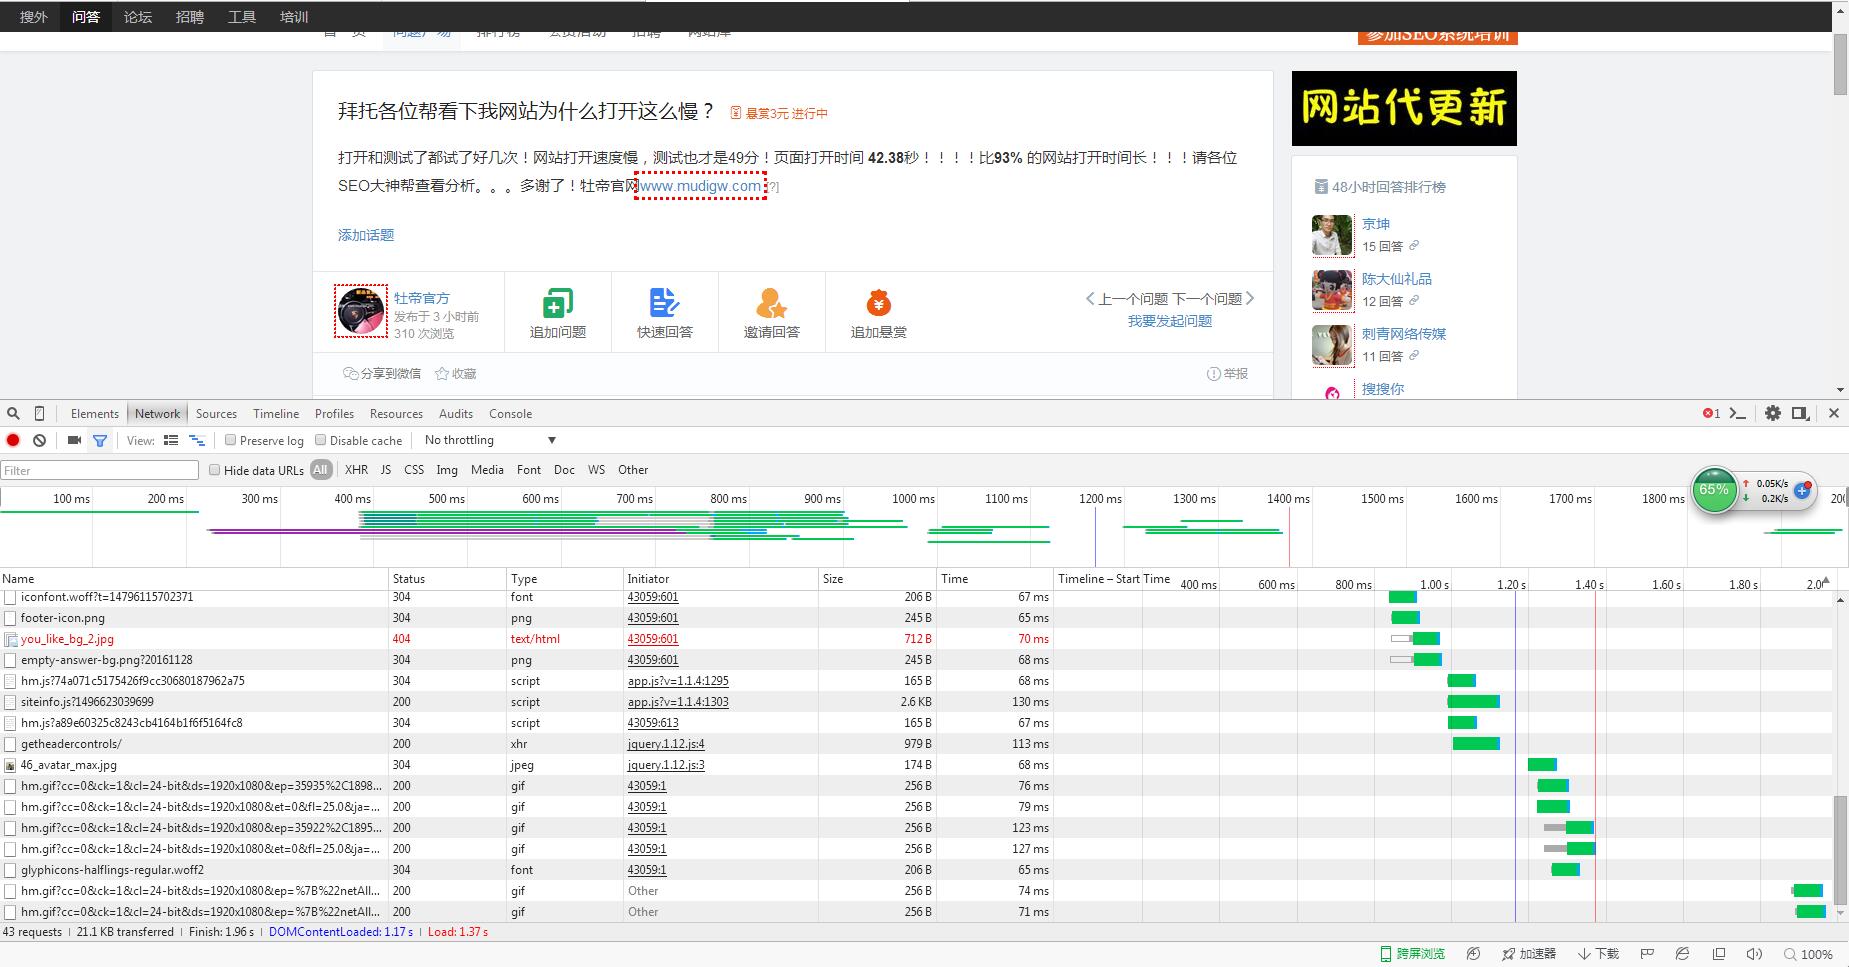
Task: Enable the Preserve log checkbox
Action: click(x=231, y=440)
